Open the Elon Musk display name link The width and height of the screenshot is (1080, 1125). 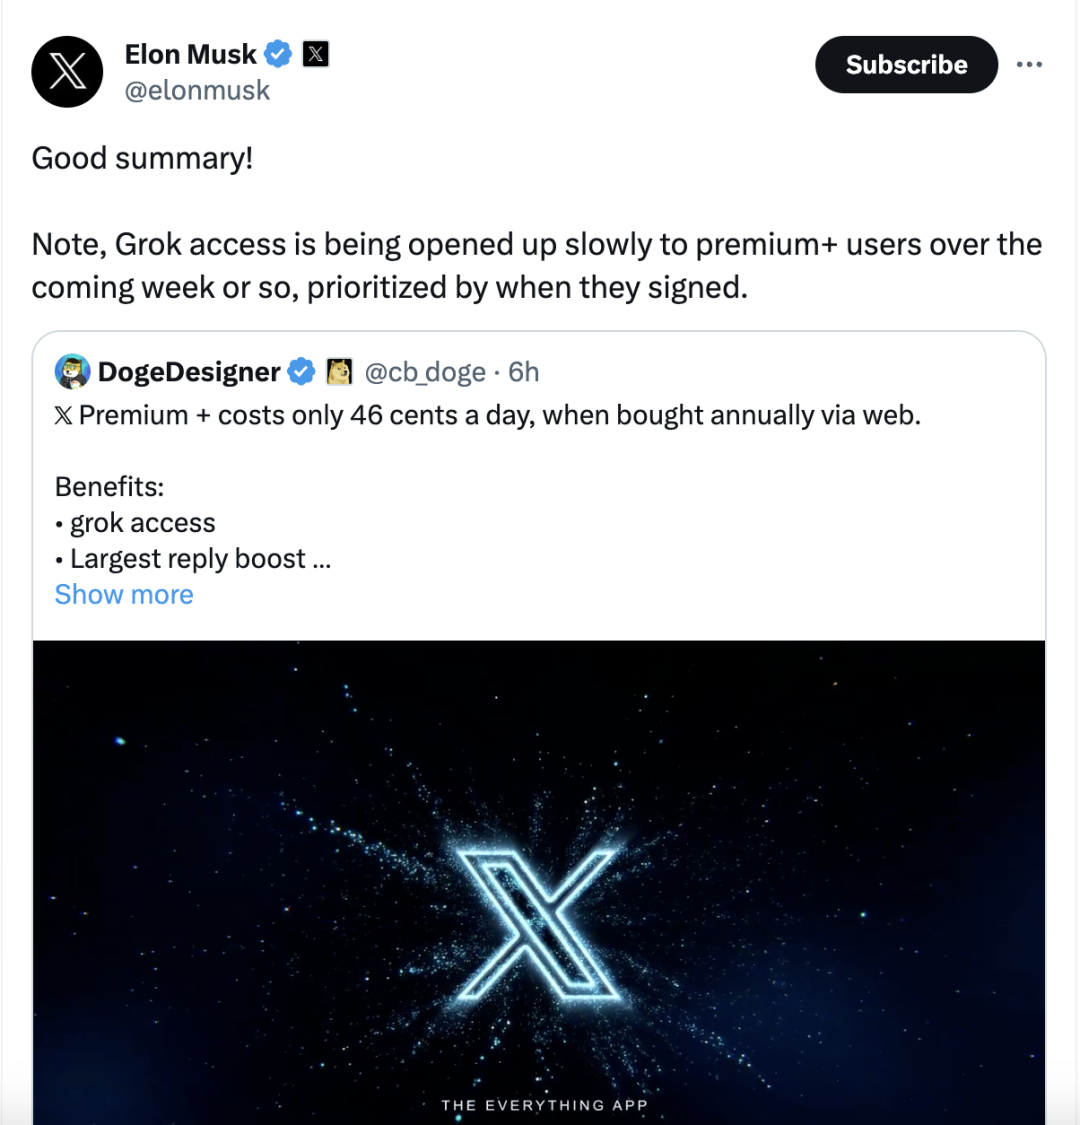click(190, 54)
